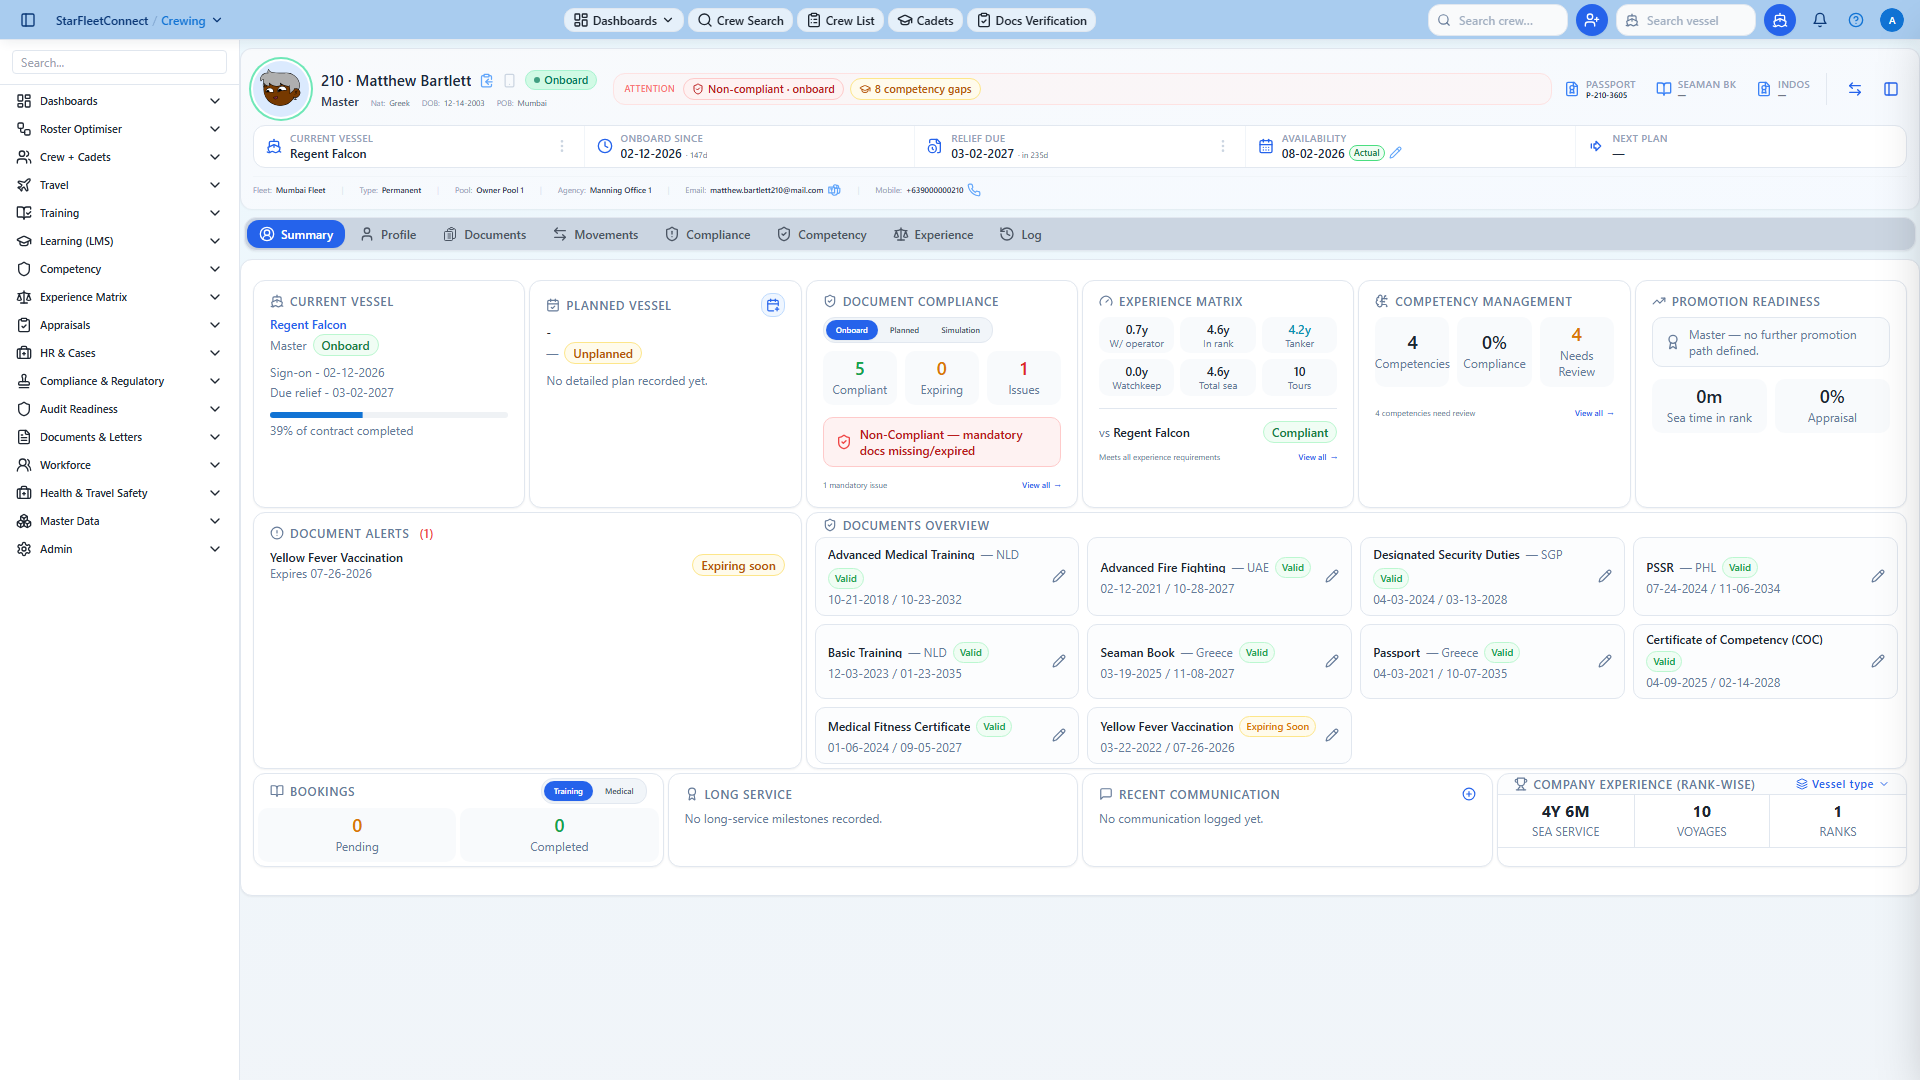The image size is (1920, 1080).
Task: Open the Competency tab
Action: [822, 234]
